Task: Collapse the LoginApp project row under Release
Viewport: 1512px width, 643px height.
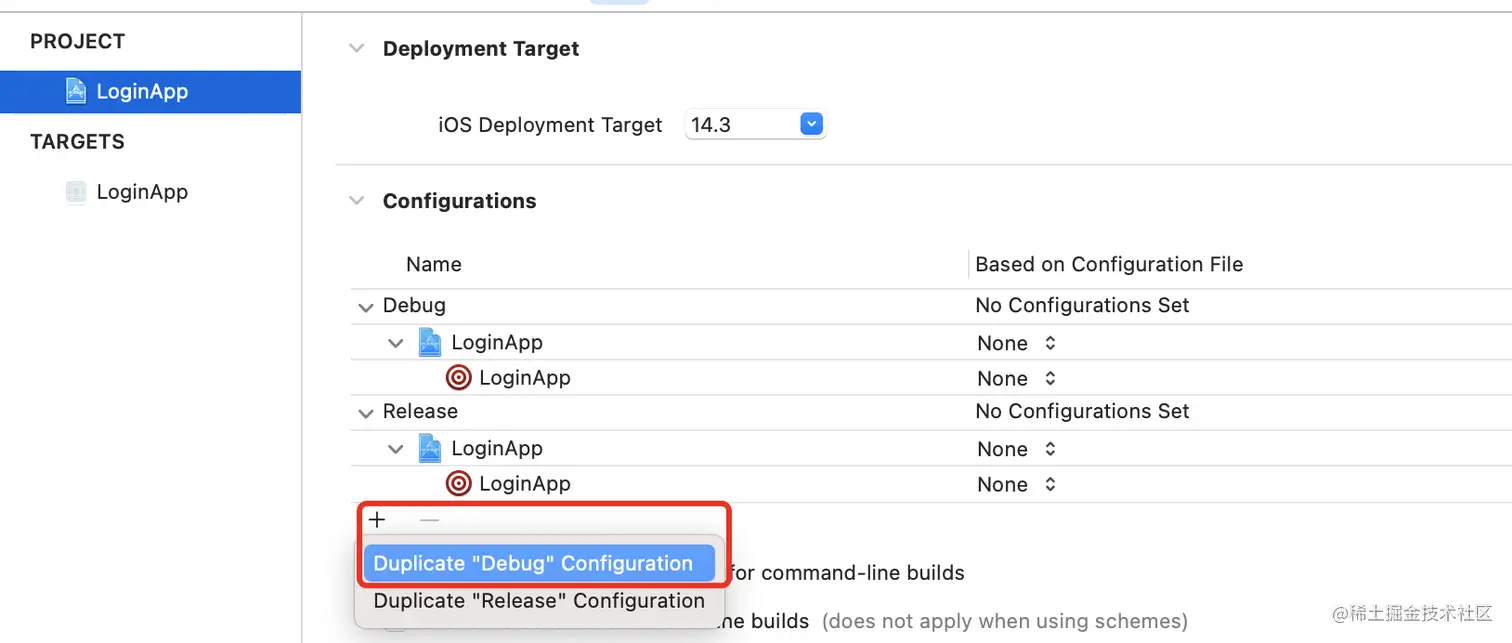Action: [396, 450]
